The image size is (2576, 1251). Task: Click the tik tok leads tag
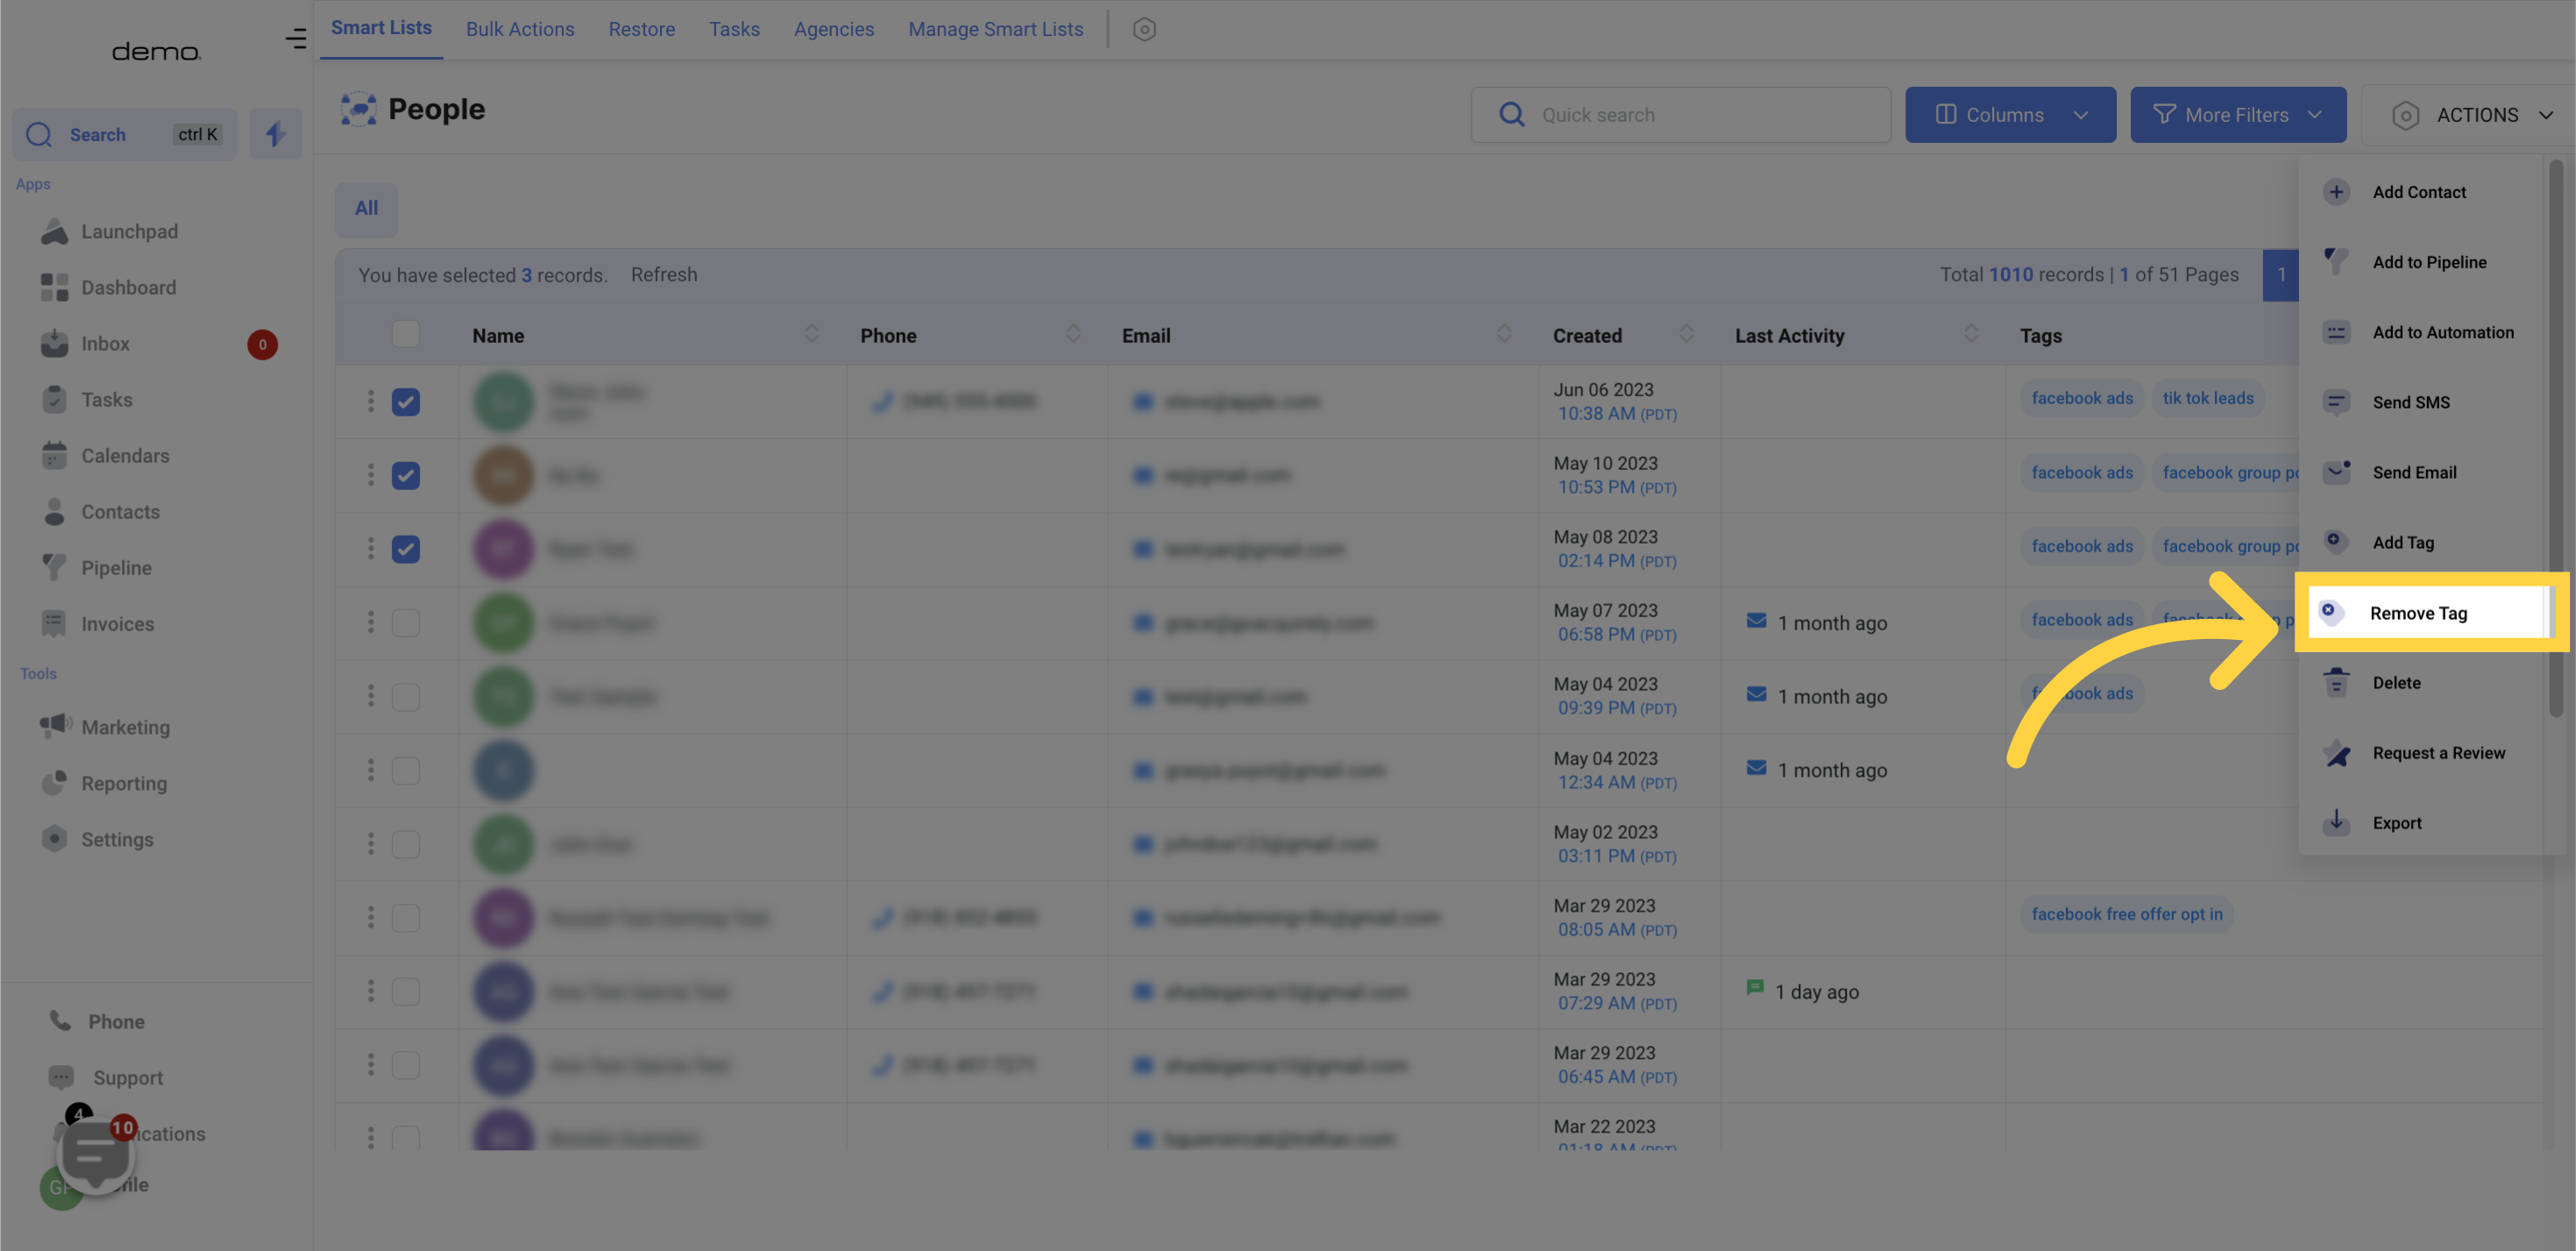click(x=2208, y=398)
